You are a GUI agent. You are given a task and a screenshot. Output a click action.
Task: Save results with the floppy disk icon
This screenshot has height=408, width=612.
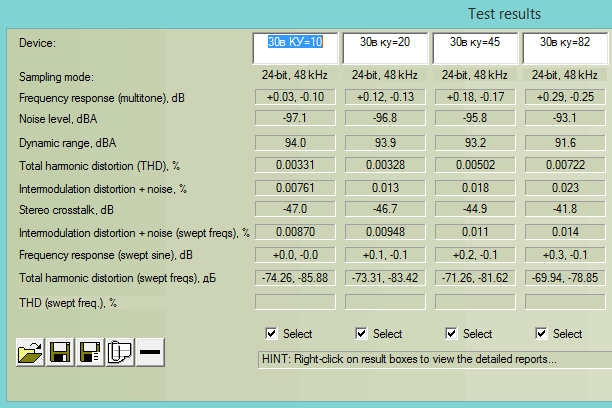[x=60, y=353]
